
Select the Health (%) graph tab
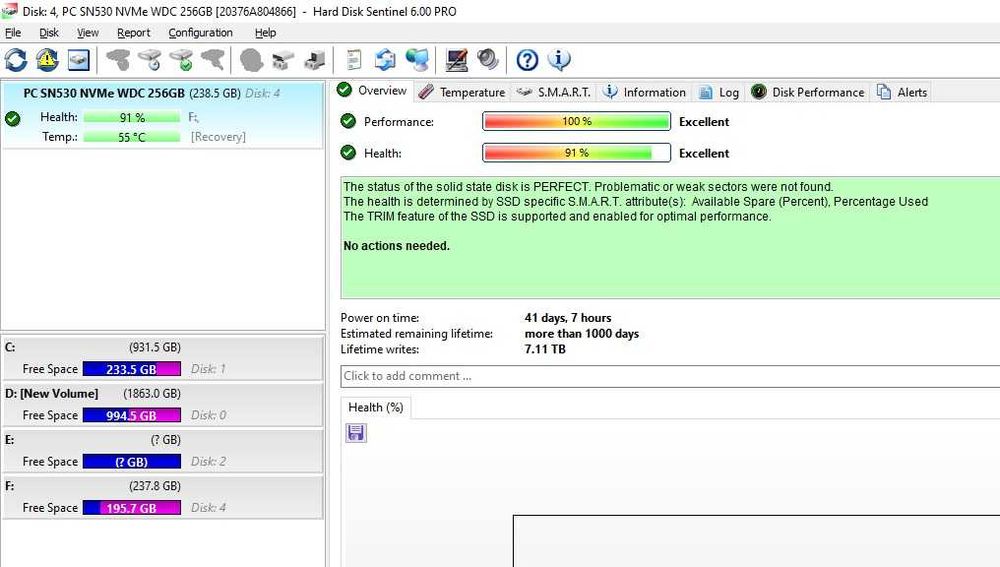376,408
